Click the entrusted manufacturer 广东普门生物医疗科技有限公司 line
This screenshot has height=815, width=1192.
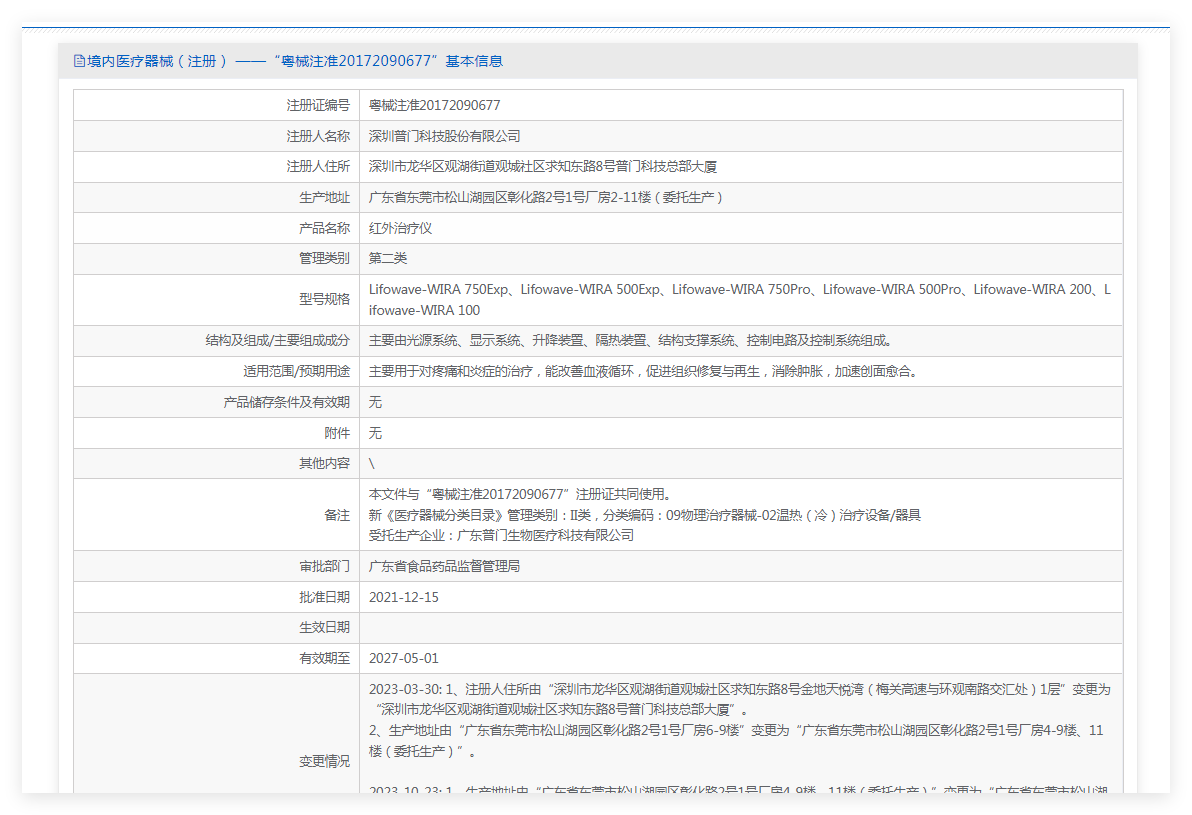501,535
